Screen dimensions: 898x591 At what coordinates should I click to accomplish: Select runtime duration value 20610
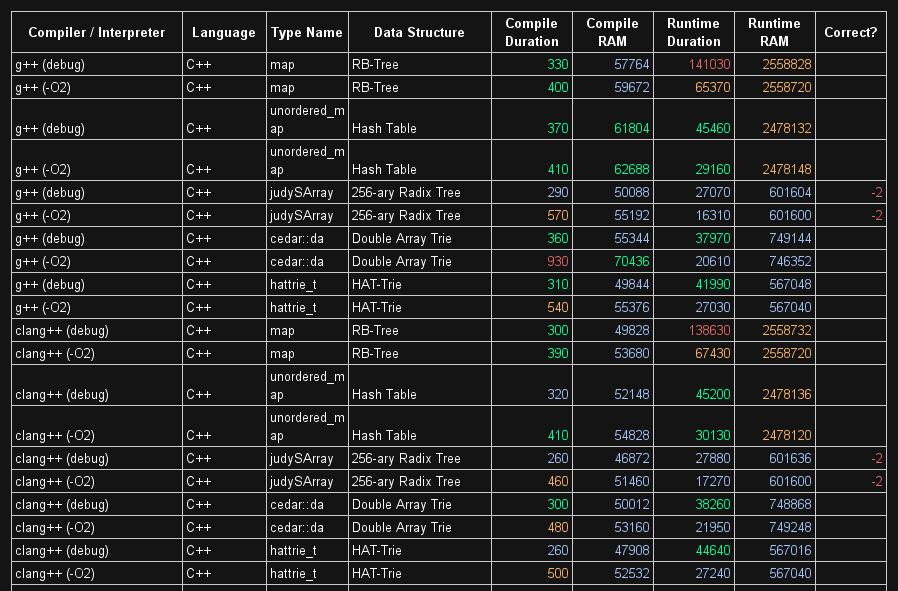pos(712,261)
